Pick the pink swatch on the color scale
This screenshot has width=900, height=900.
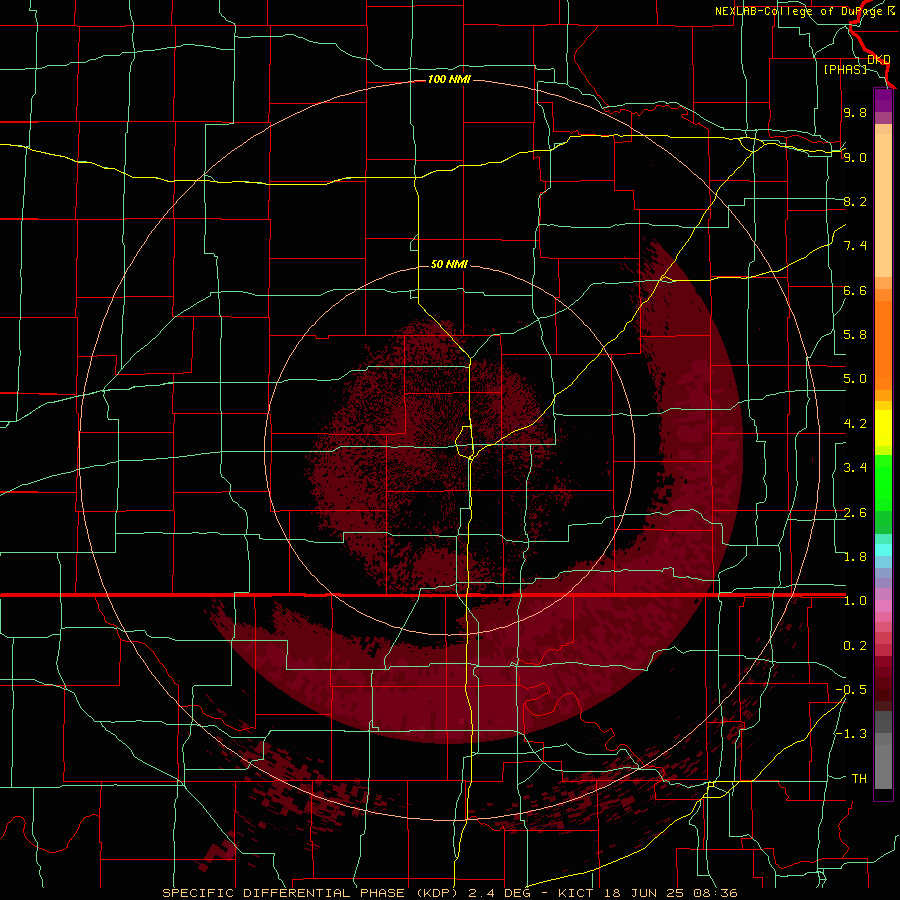click(883, 606)
